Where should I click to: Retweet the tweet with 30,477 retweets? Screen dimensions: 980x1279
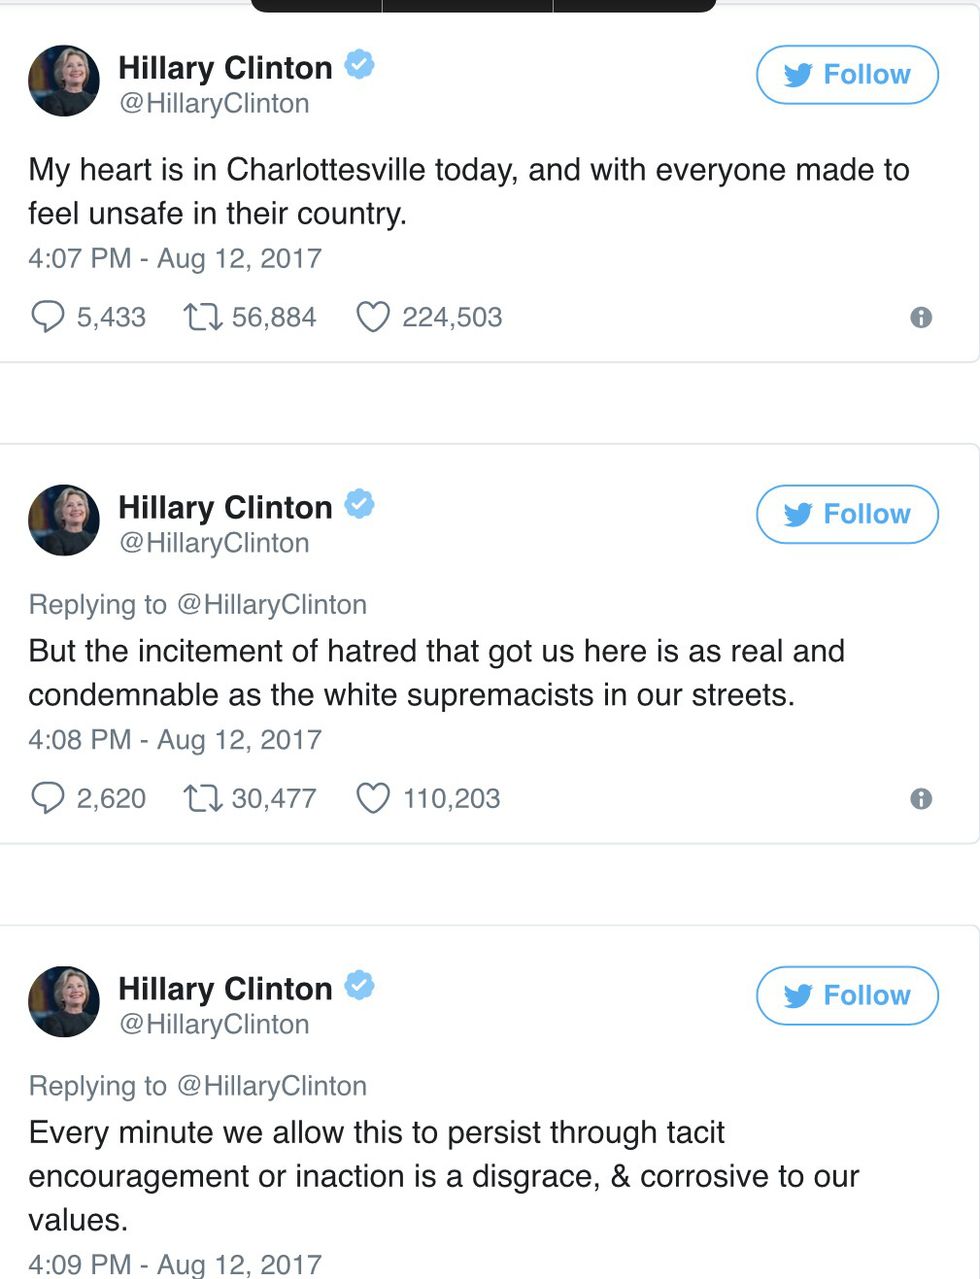(x=201, y=798)
